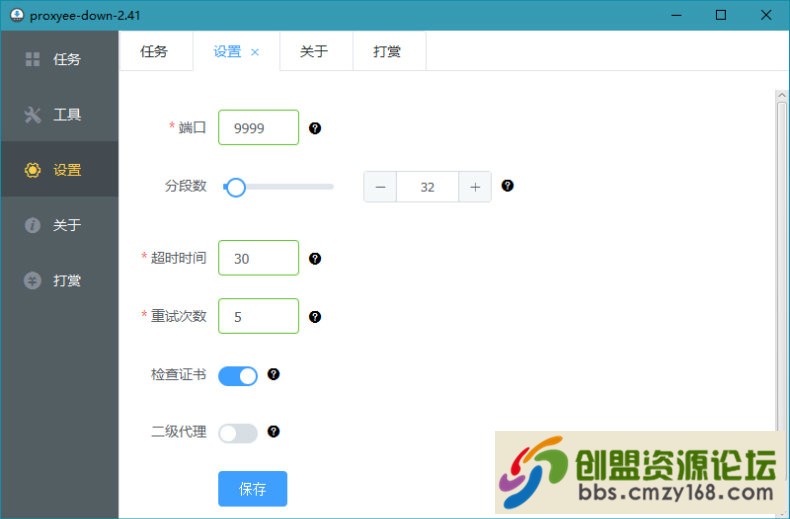
Task: Close the proxyee-down window
Action: pyautogui.click(x=766, y=15)
